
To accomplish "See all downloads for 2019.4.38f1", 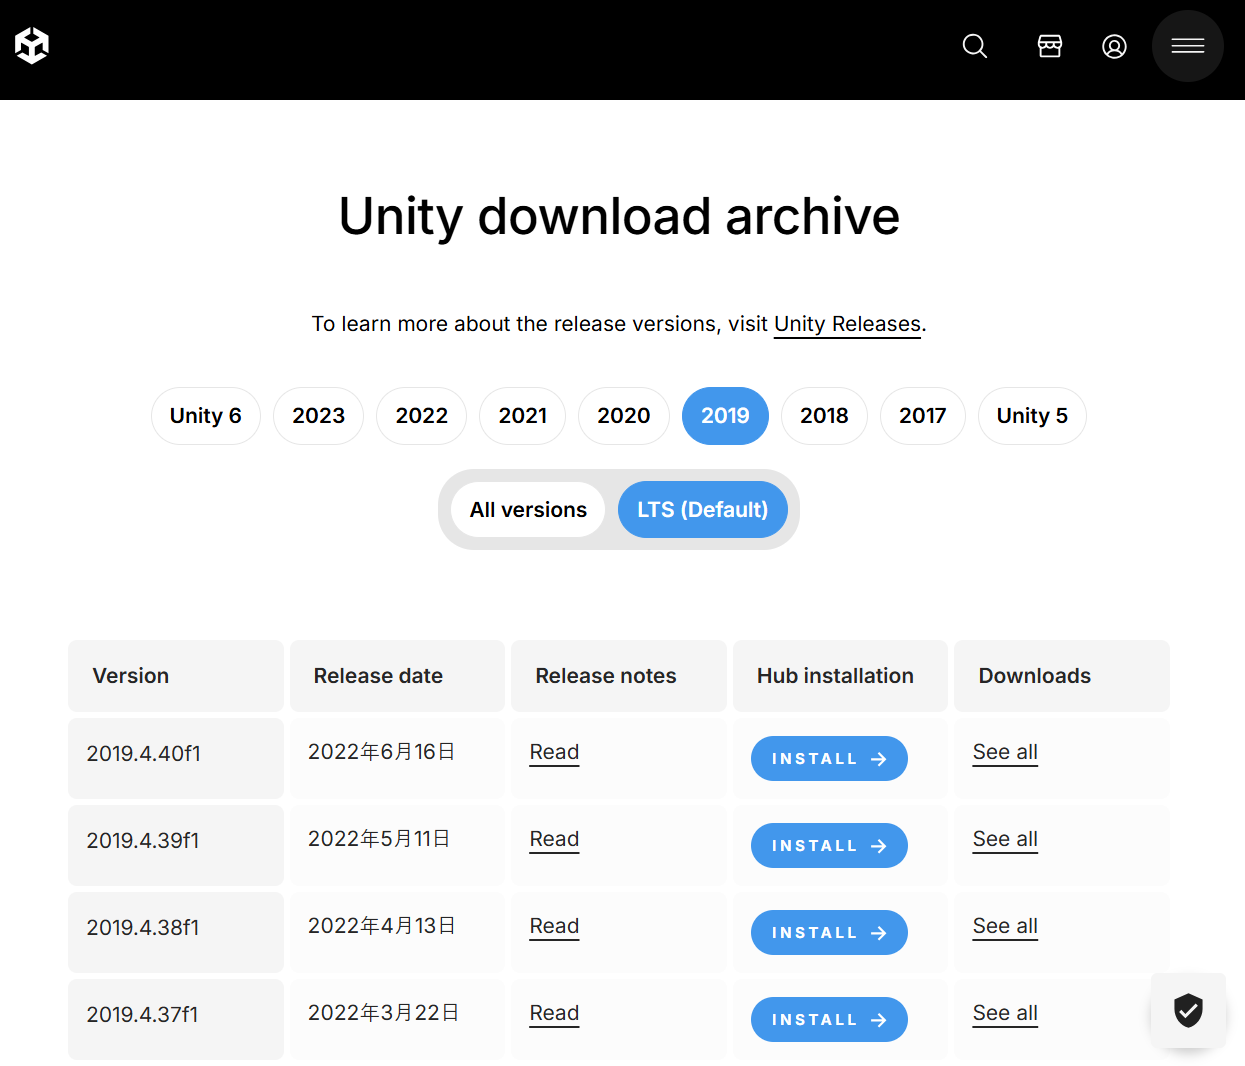I will (x=1005, y=926).
